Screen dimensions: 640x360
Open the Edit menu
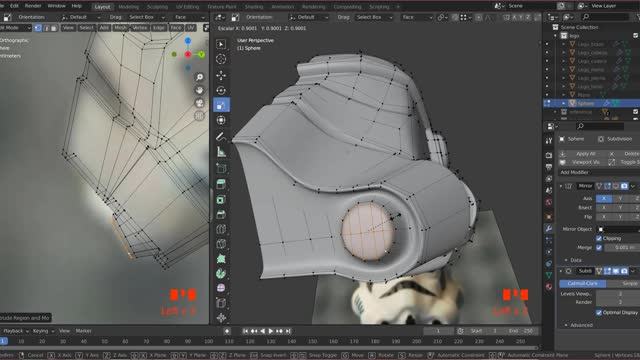click(x=14, y=6)
